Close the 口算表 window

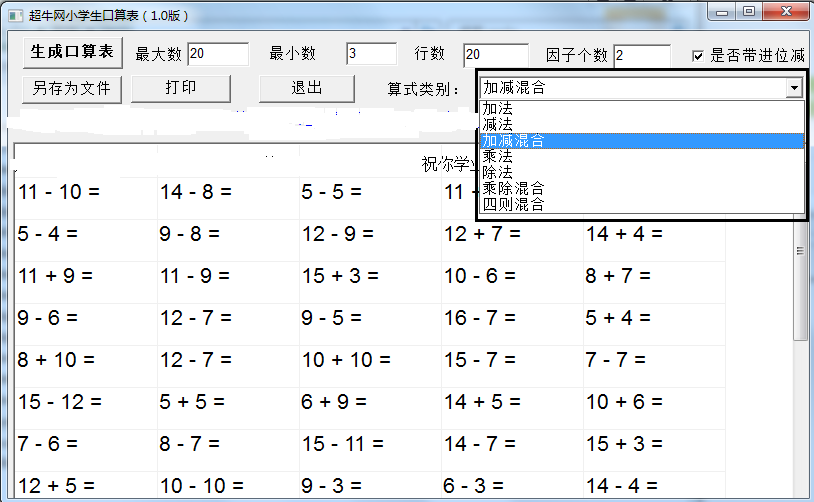point(786,12)
